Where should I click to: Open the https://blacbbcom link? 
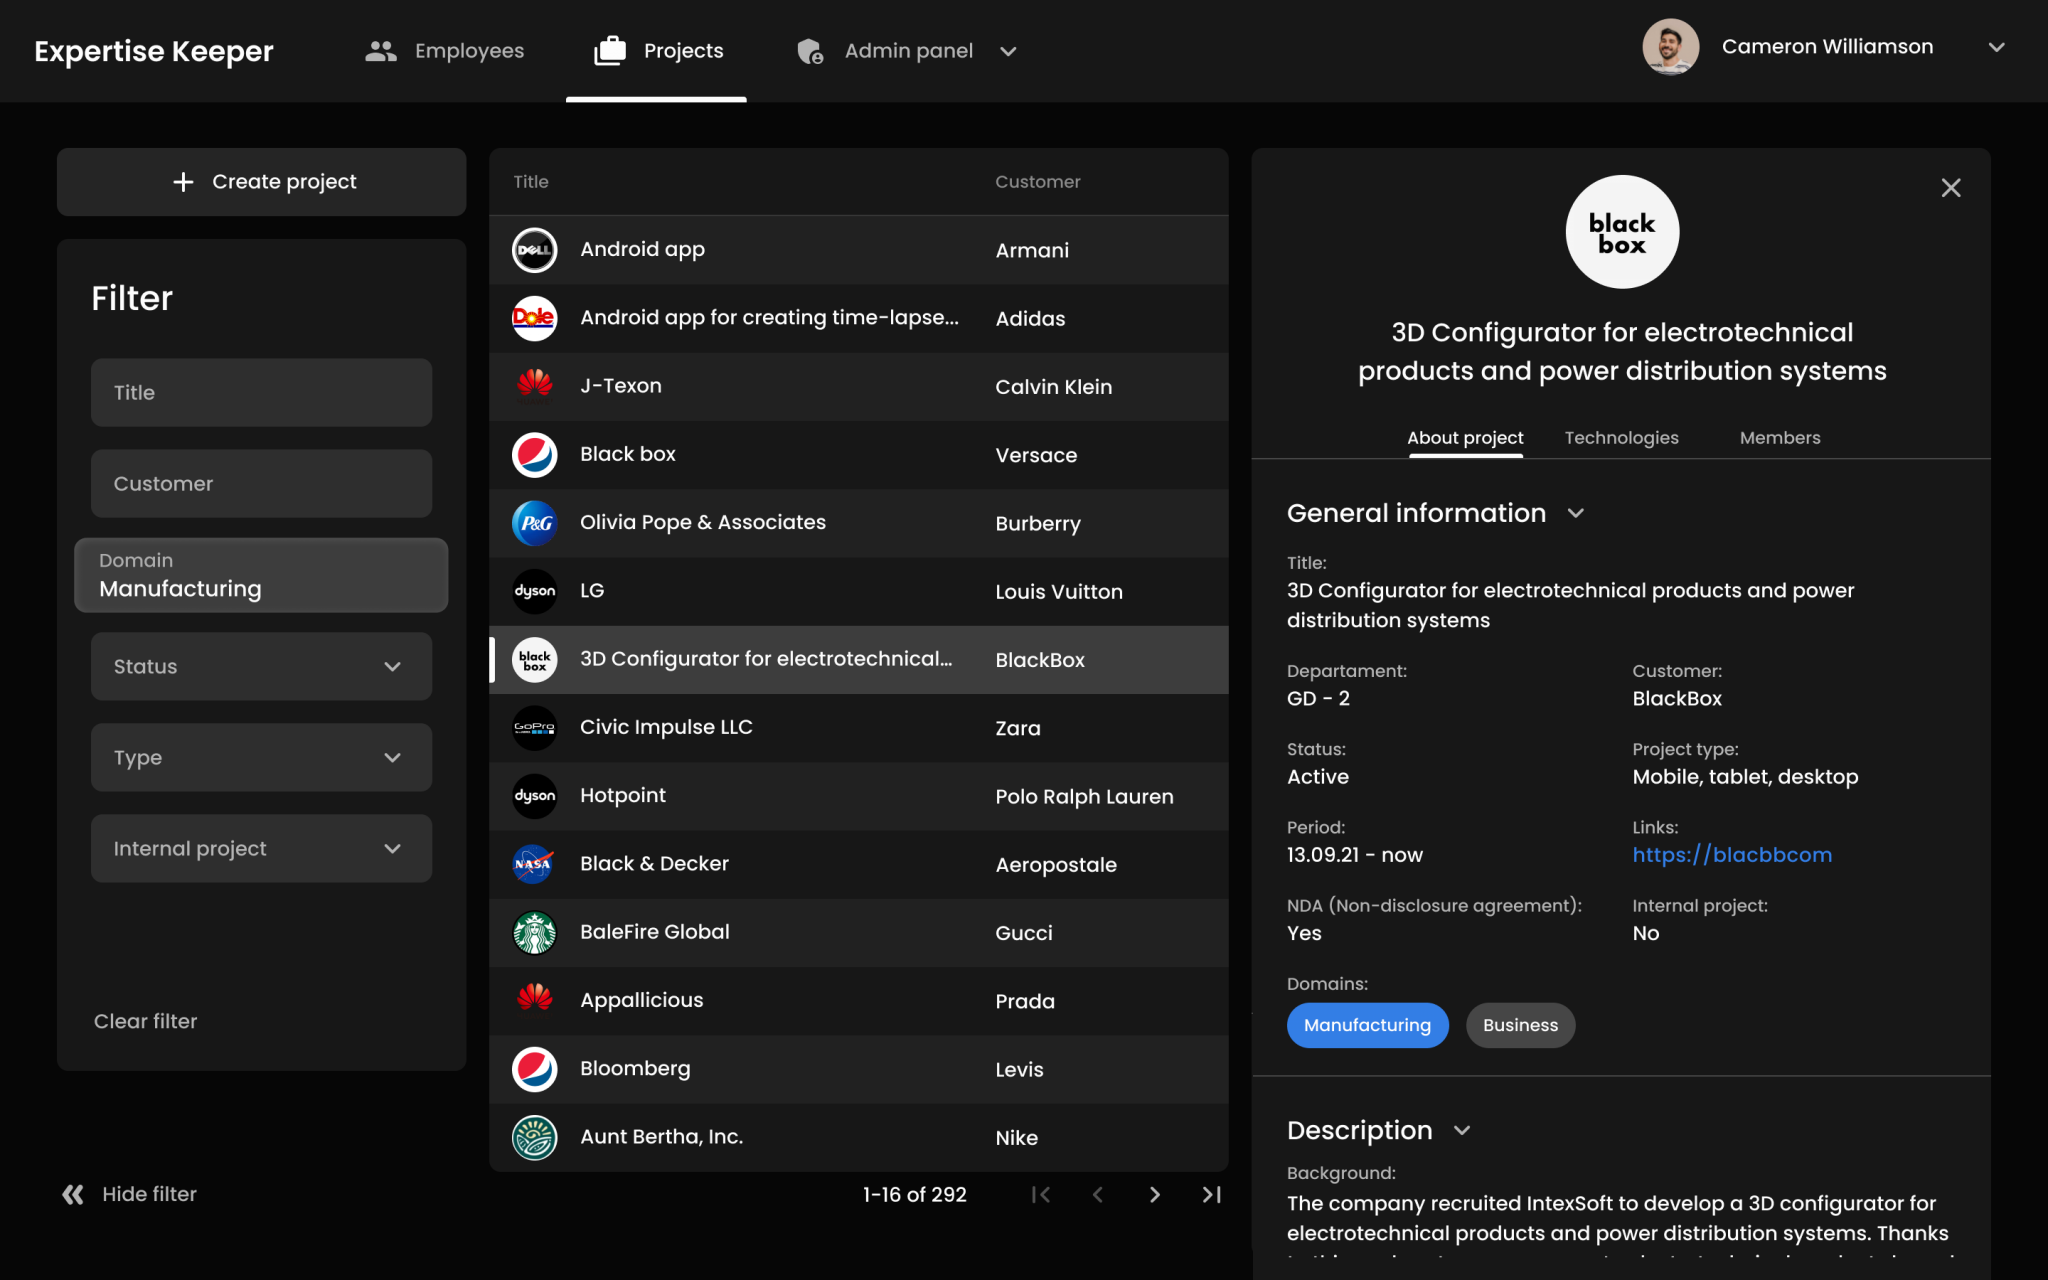pyautogui.click(x=1732, y=855)
